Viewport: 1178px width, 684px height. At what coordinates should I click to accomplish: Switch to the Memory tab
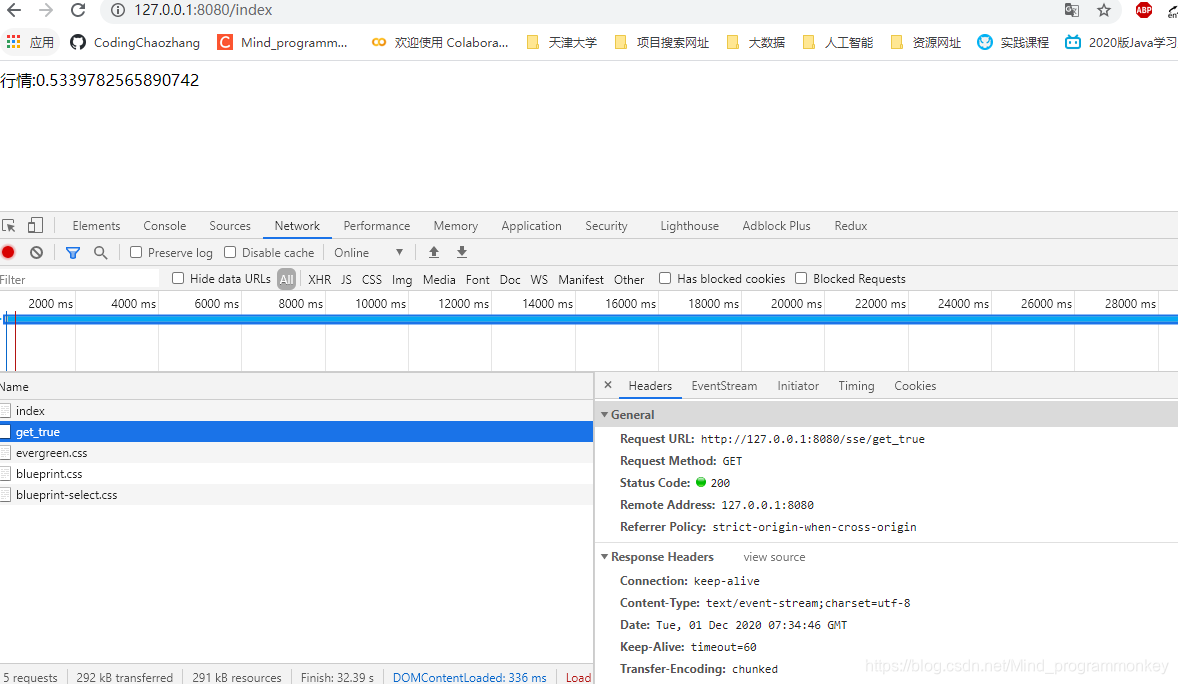click(x=455, y=225)
